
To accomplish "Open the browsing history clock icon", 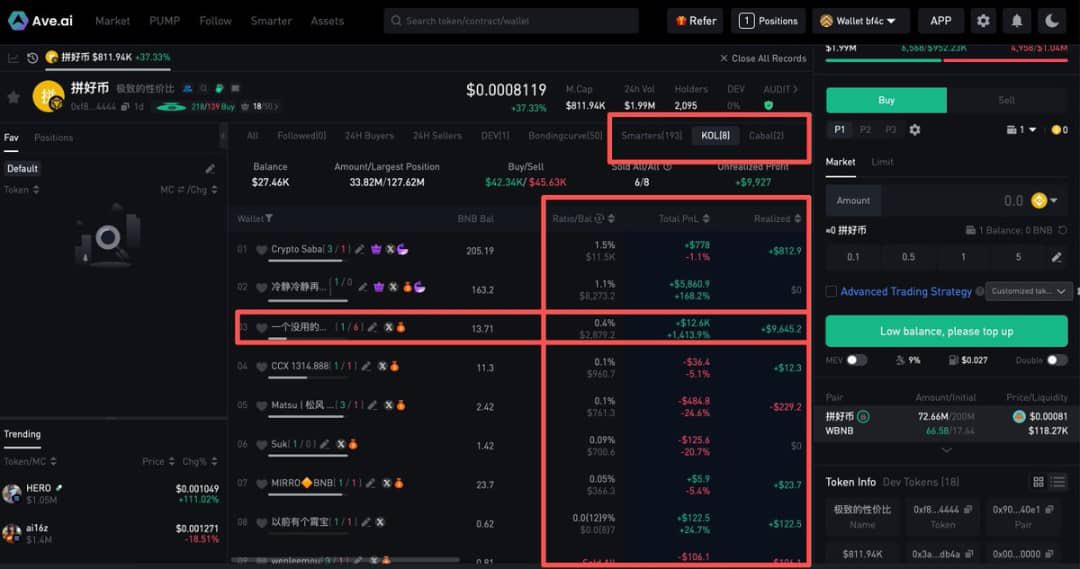I will 32,58.
